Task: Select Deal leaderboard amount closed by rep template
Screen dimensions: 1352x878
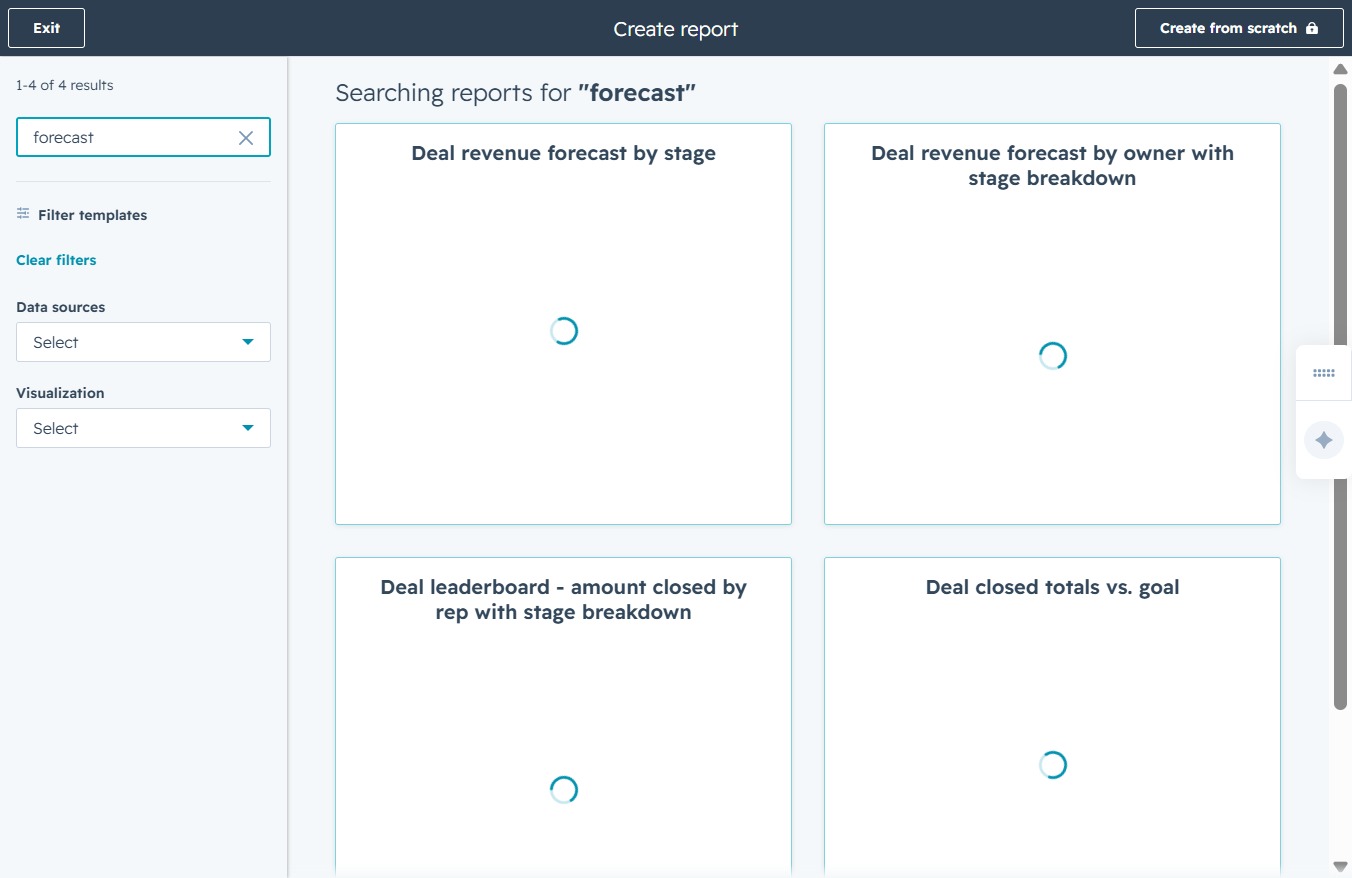Action: coord(563,717)
